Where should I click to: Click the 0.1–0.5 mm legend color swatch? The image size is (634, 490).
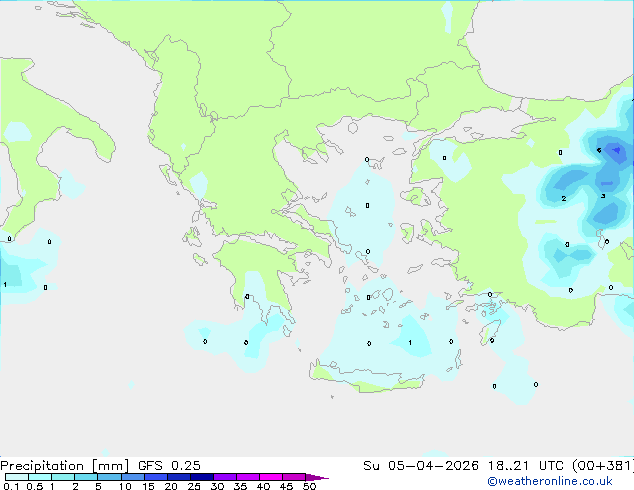point(17,477)
